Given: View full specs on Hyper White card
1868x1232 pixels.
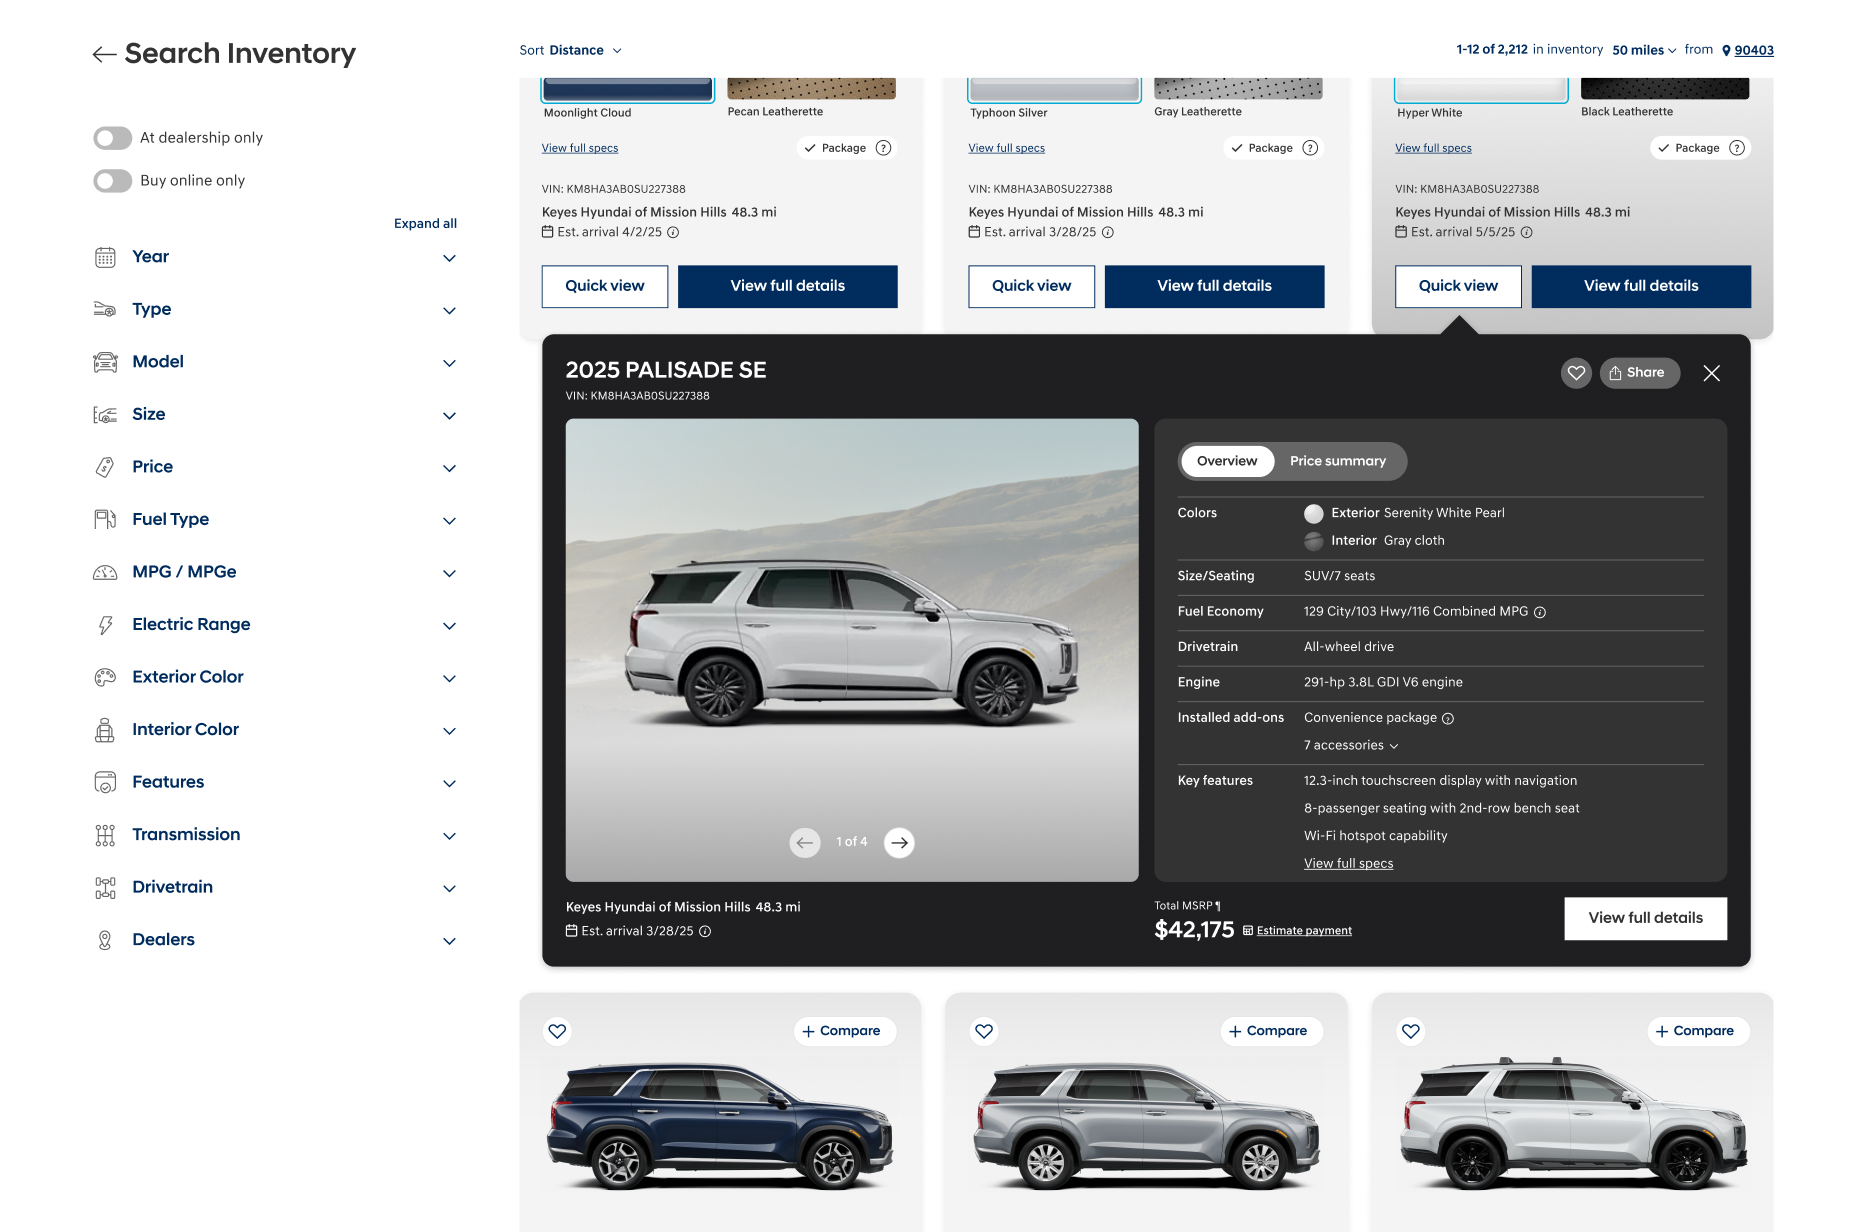Looking at the screenshot, I should click(1433, 148).
